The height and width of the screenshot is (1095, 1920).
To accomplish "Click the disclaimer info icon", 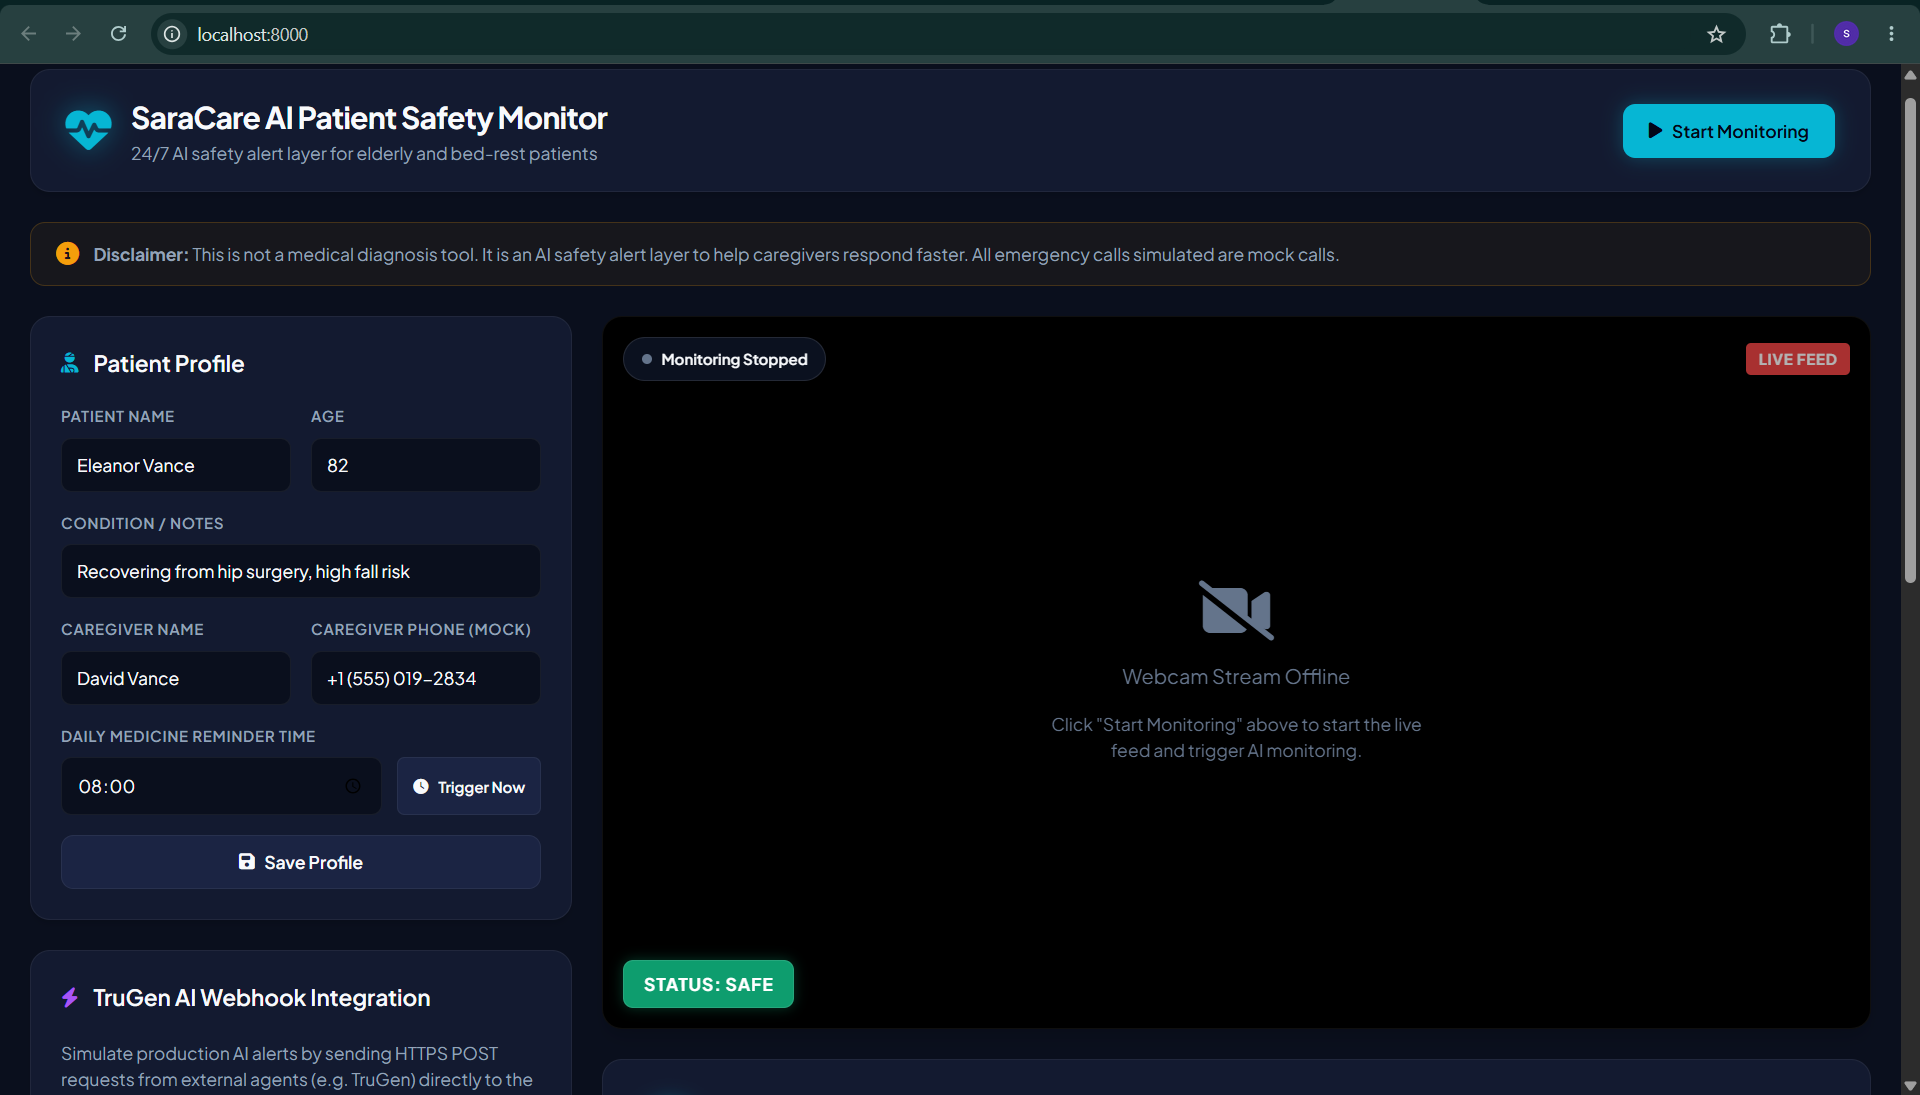I will [67, 254].
